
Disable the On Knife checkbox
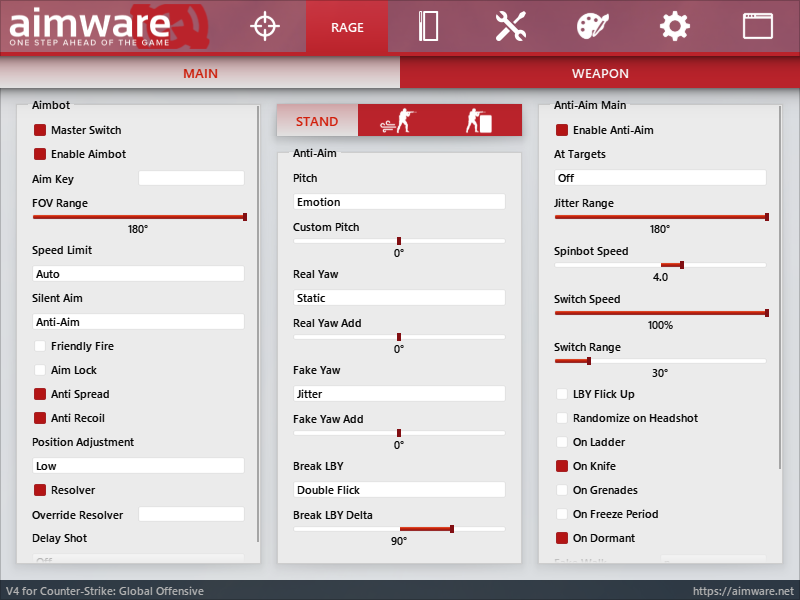562,466
